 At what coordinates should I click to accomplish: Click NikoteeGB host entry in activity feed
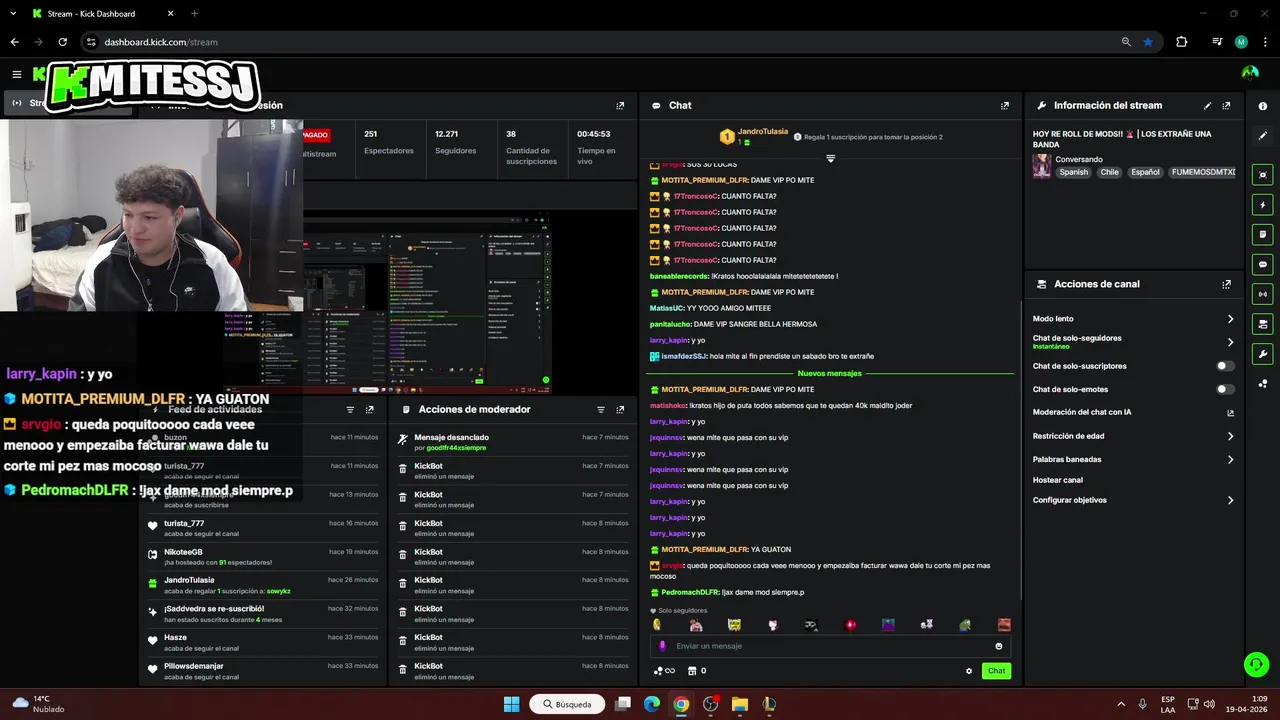pyautogui.click(x=263, y=556)
